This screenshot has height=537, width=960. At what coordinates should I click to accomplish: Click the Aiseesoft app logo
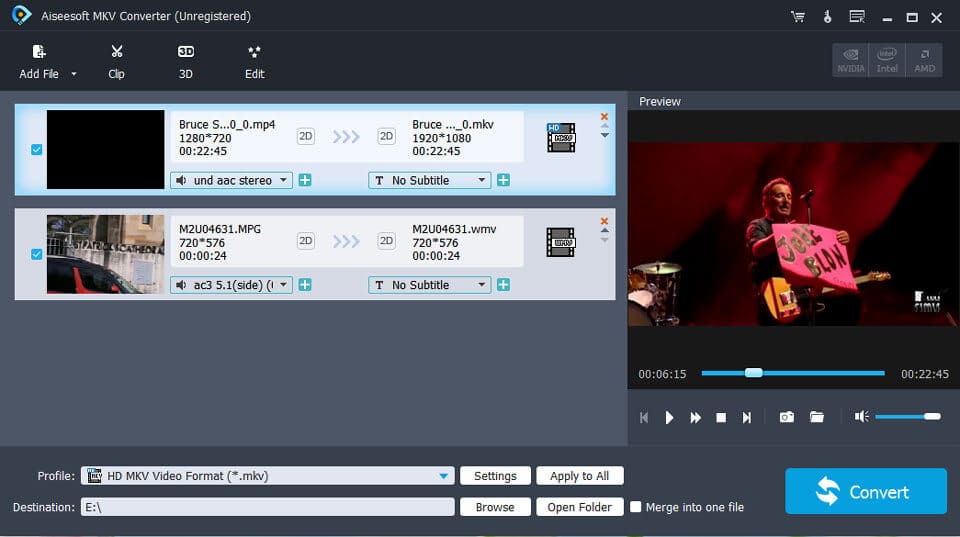[21, 15]
